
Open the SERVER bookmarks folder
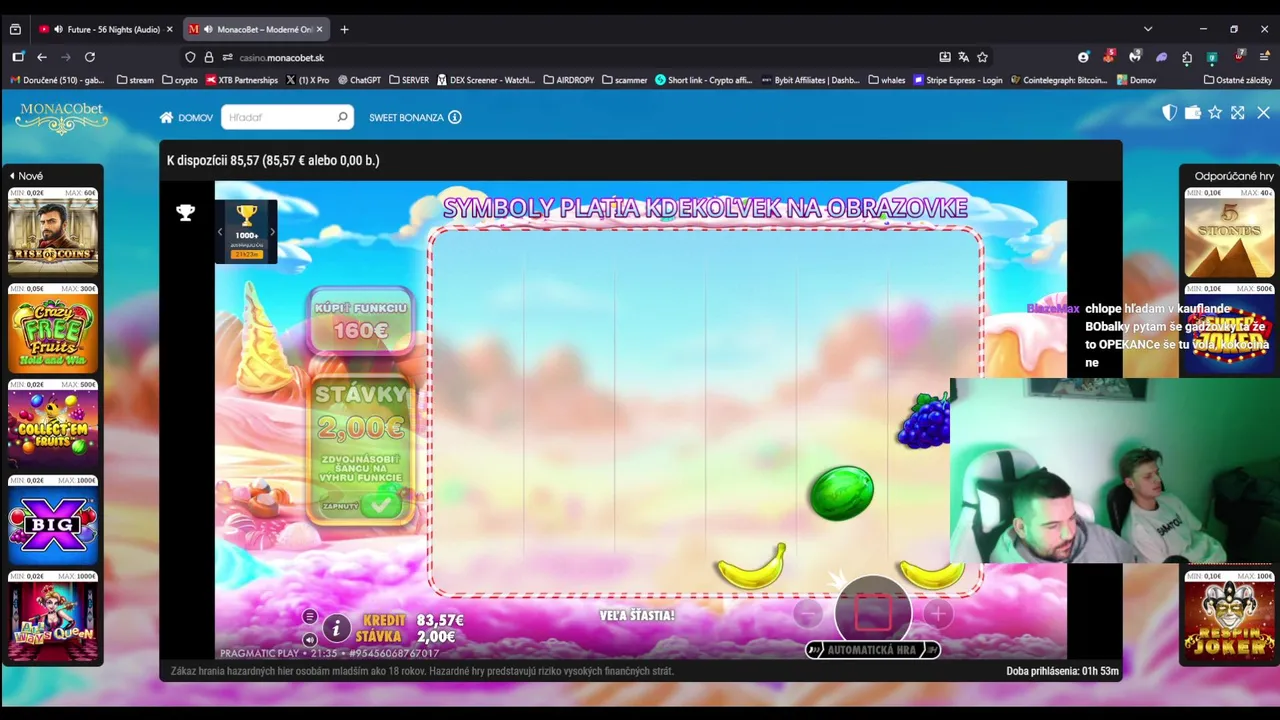[x=409, y=80]
